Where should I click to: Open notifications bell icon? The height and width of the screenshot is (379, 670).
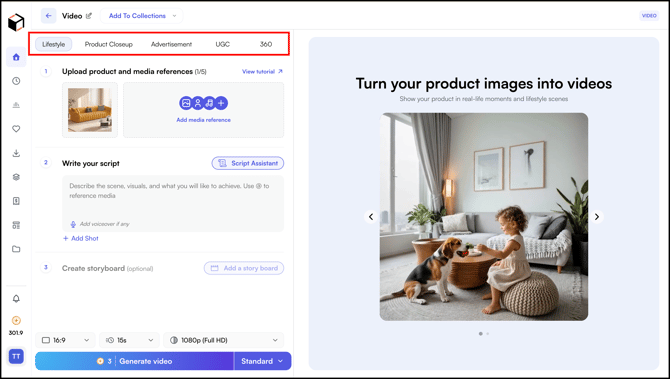[x=16, y=299]
